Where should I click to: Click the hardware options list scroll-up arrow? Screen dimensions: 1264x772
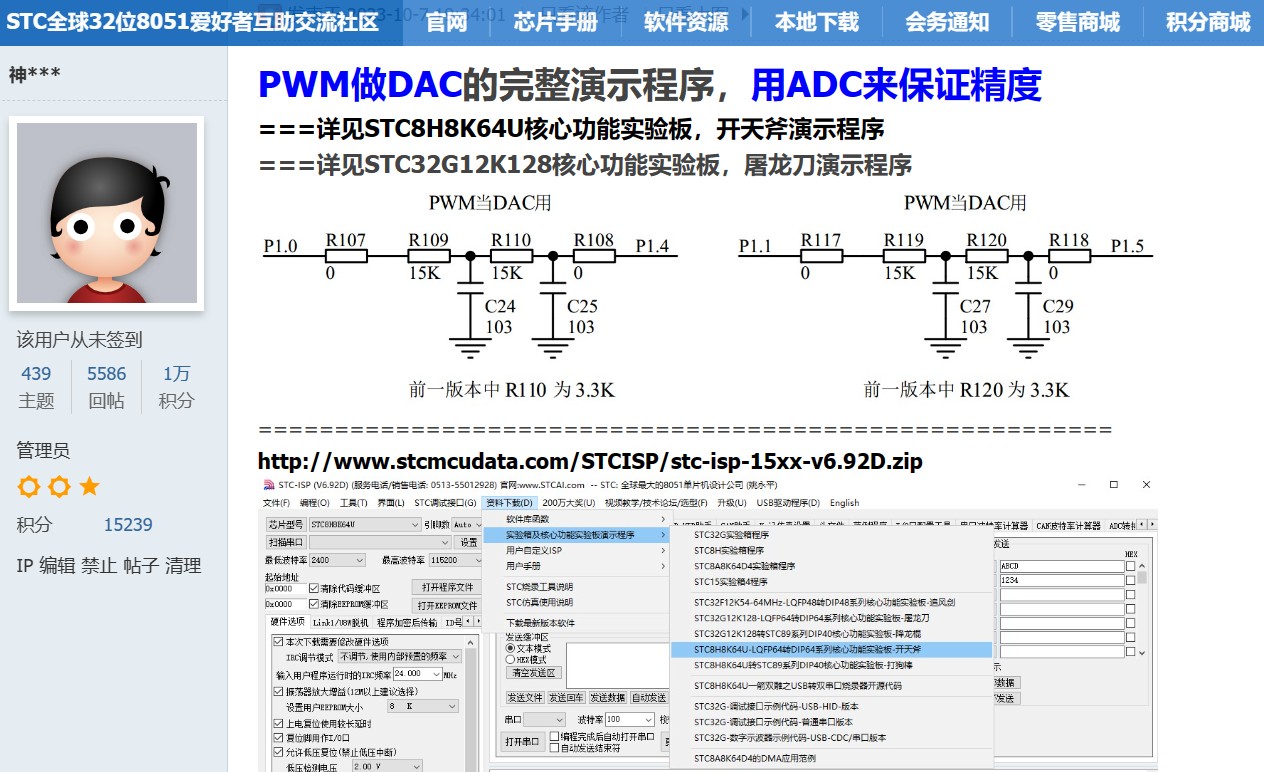(x=470, y=643)
